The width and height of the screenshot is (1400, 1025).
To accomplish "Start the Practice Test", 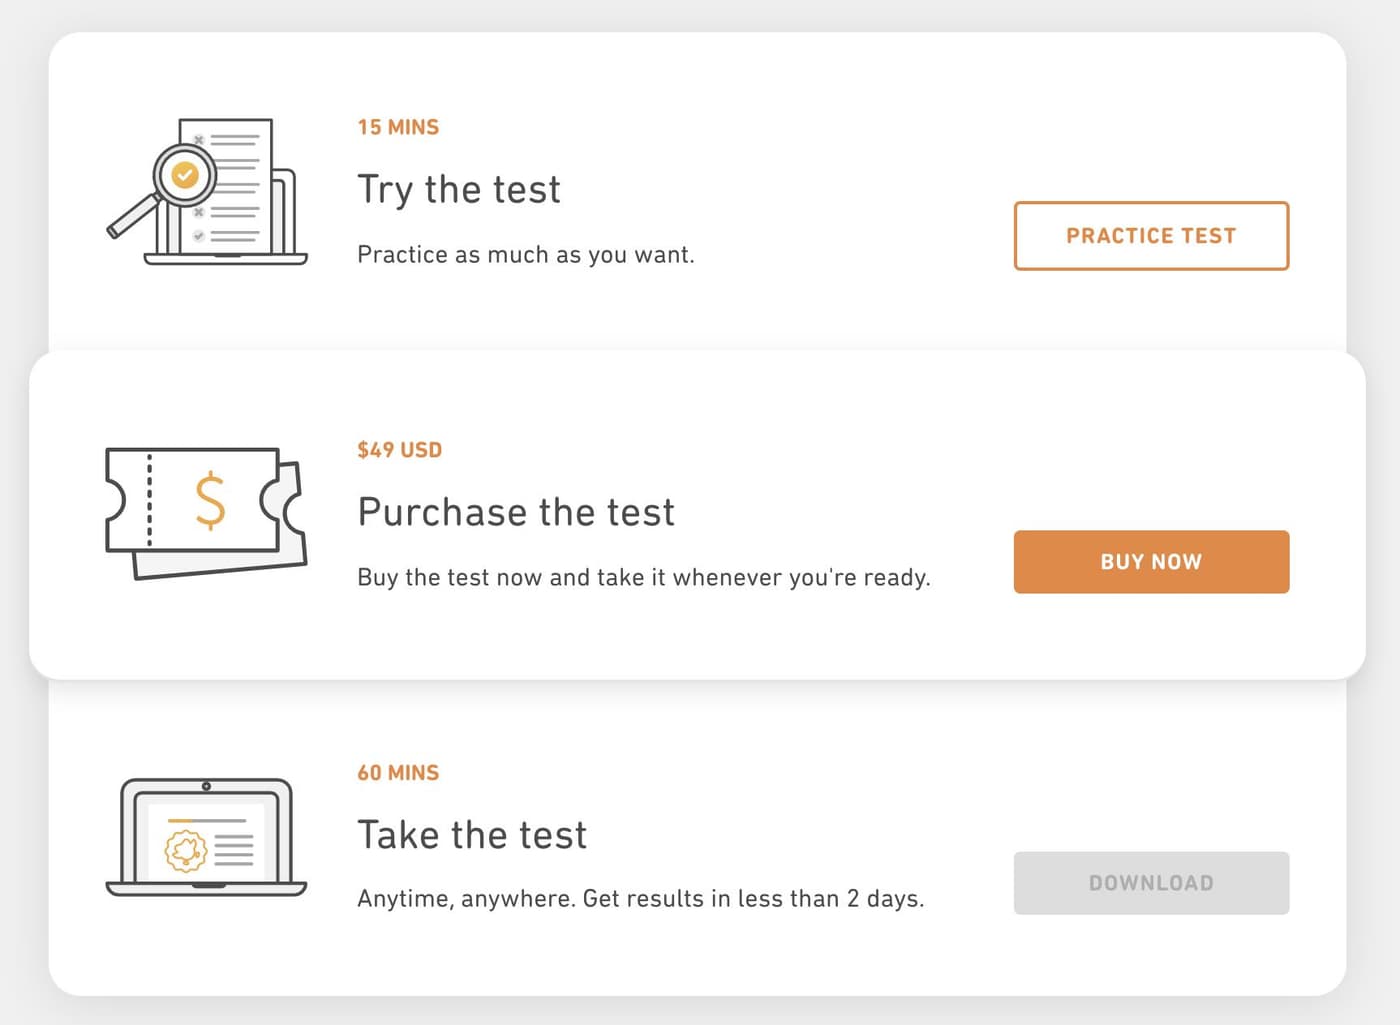I will click(x=1151, y=236).
